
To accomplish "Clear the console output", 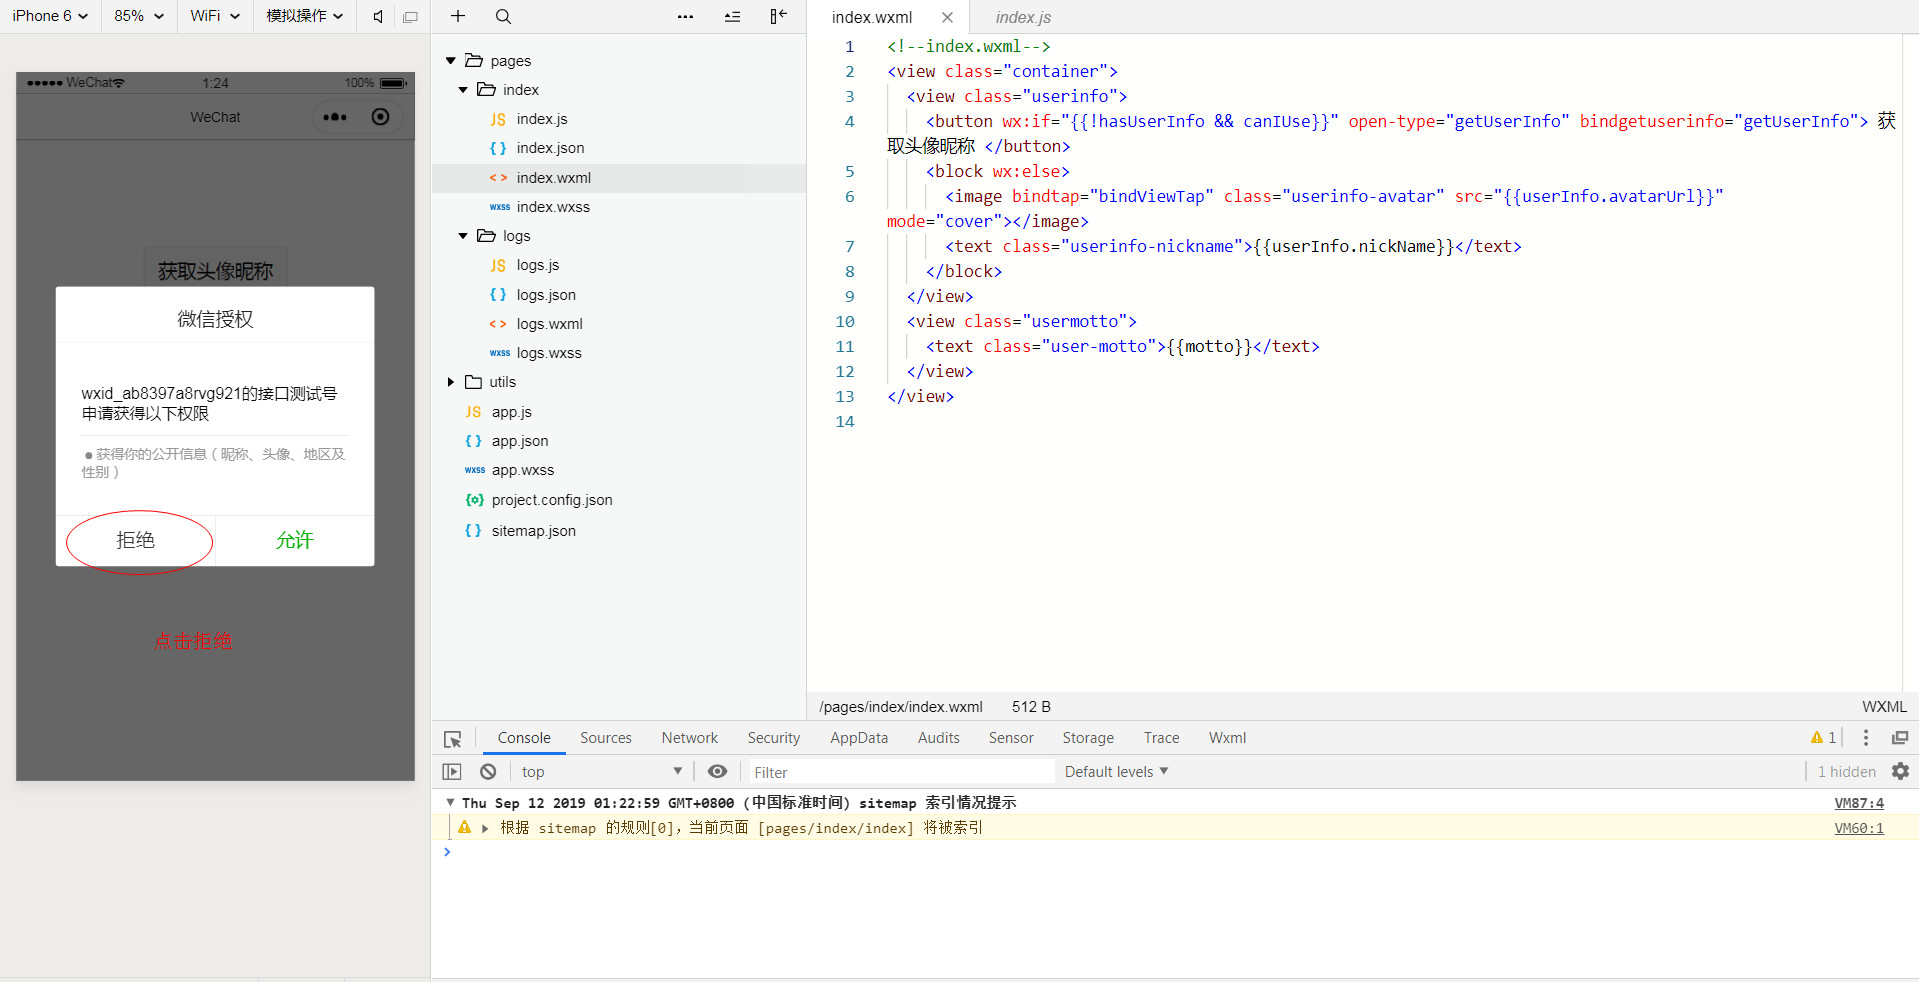I will click(x=488, y=772).
